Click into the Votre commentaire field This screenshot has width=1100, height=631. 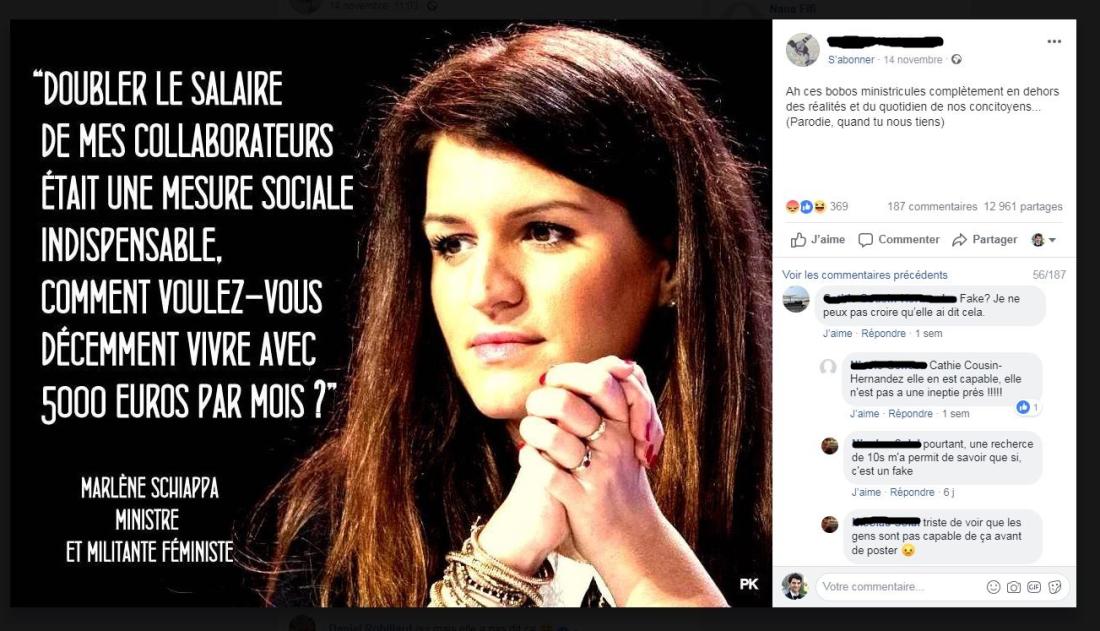point(900,587)
